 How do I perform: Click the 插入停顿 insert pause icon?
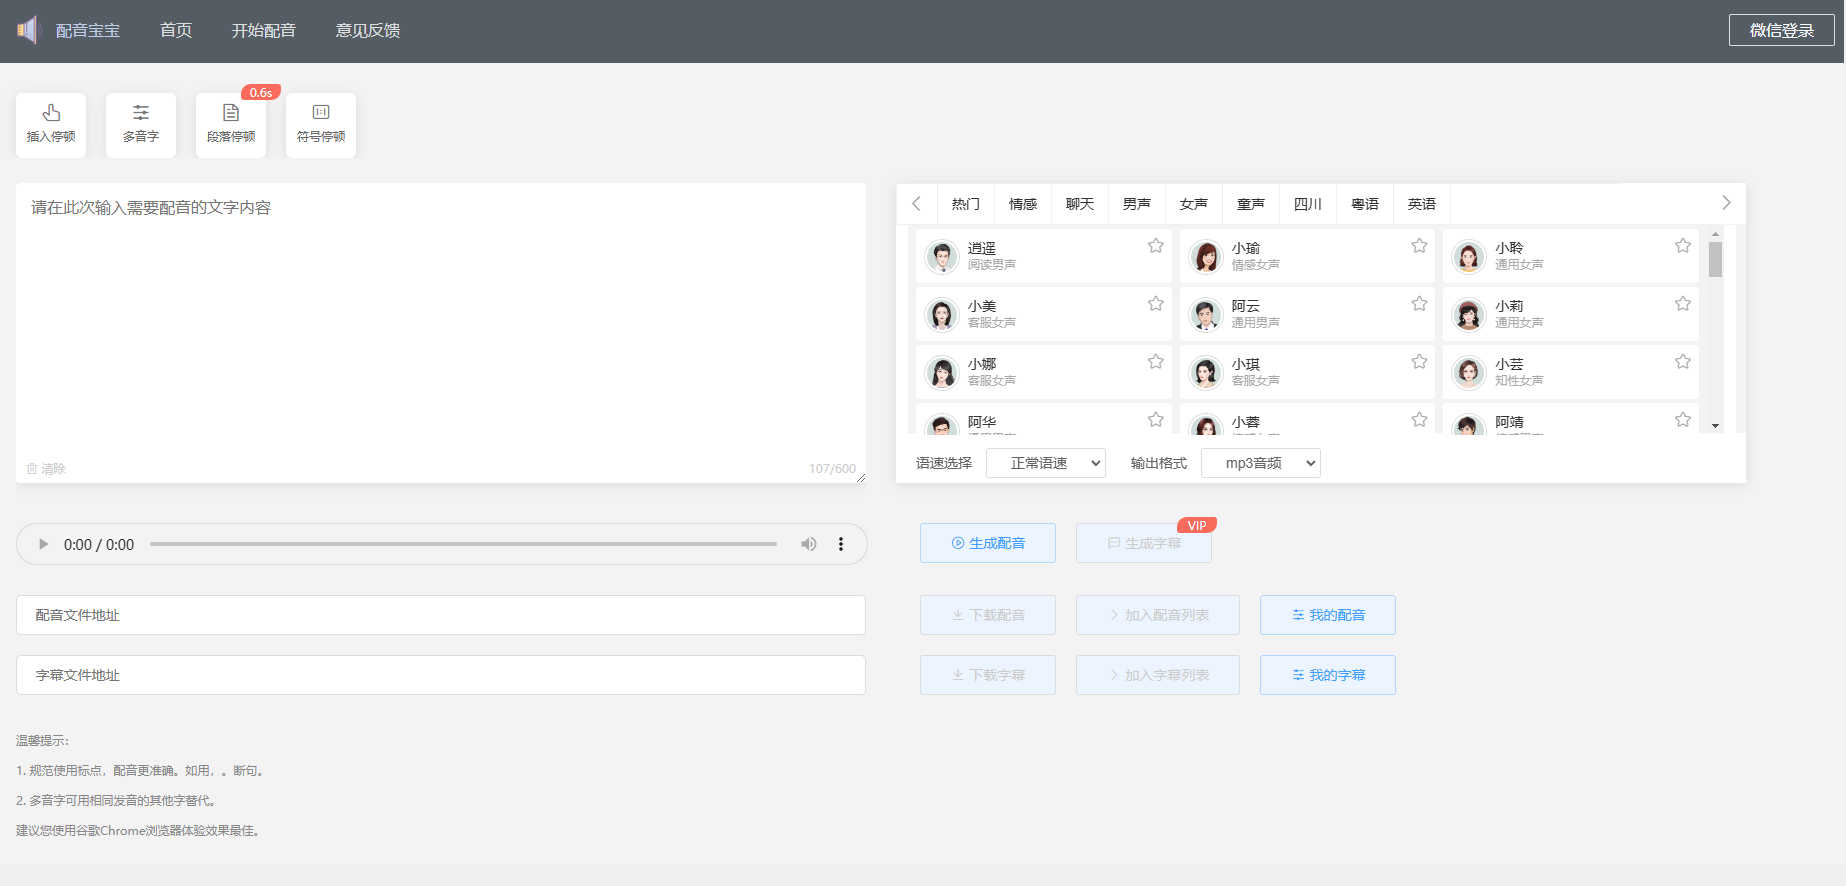click(x=51, y=114)
